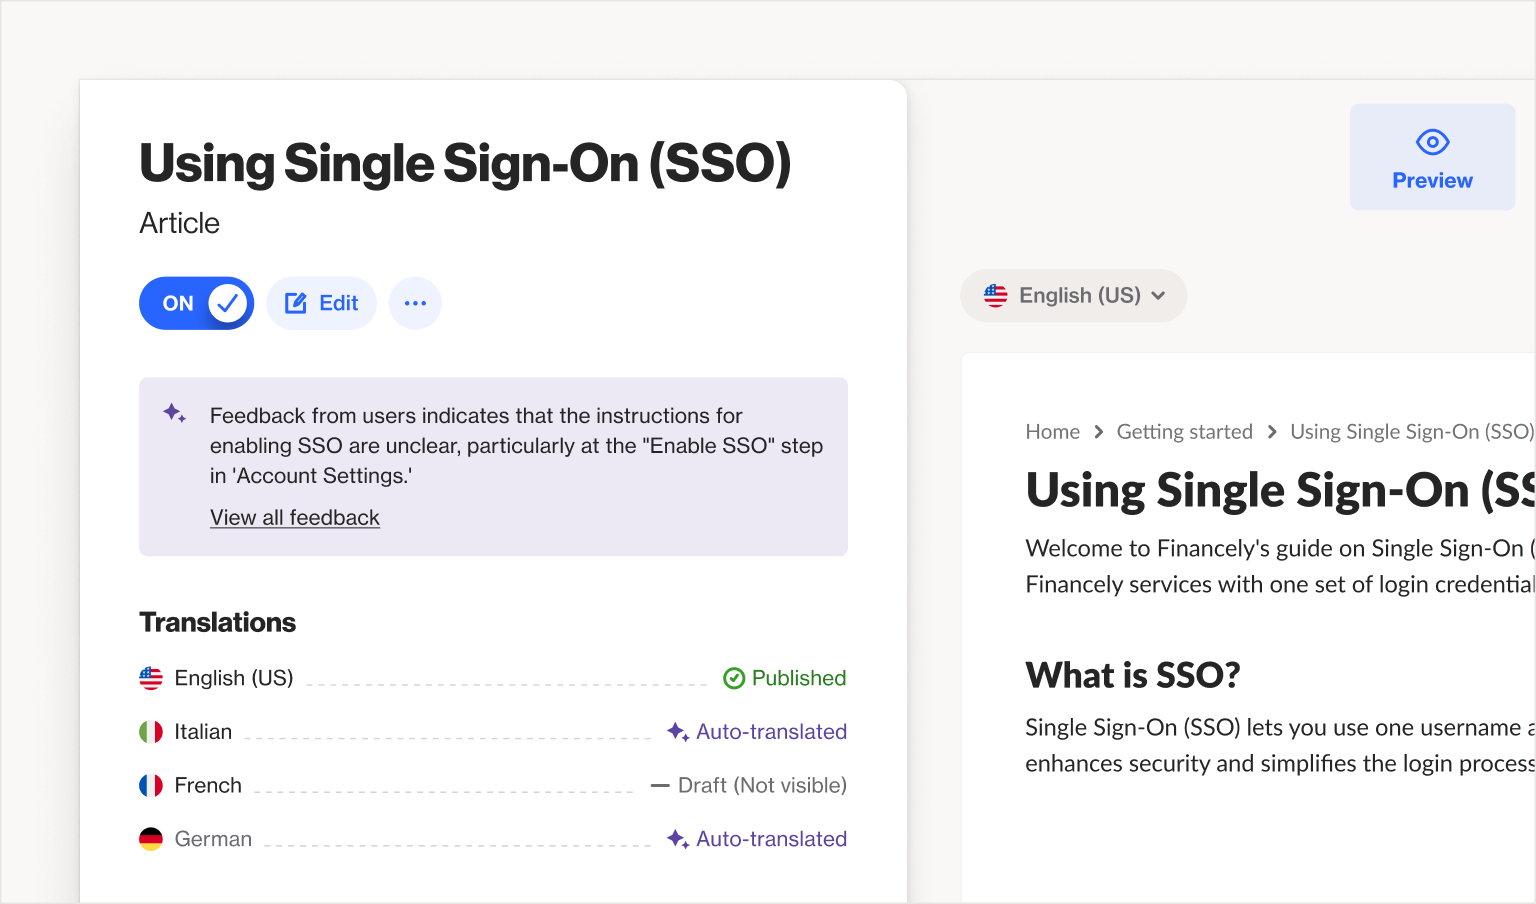Viewport: 1536px width, 904px height.
Task: Open the English (US) language dropdown
Action: pos(1074,296)
